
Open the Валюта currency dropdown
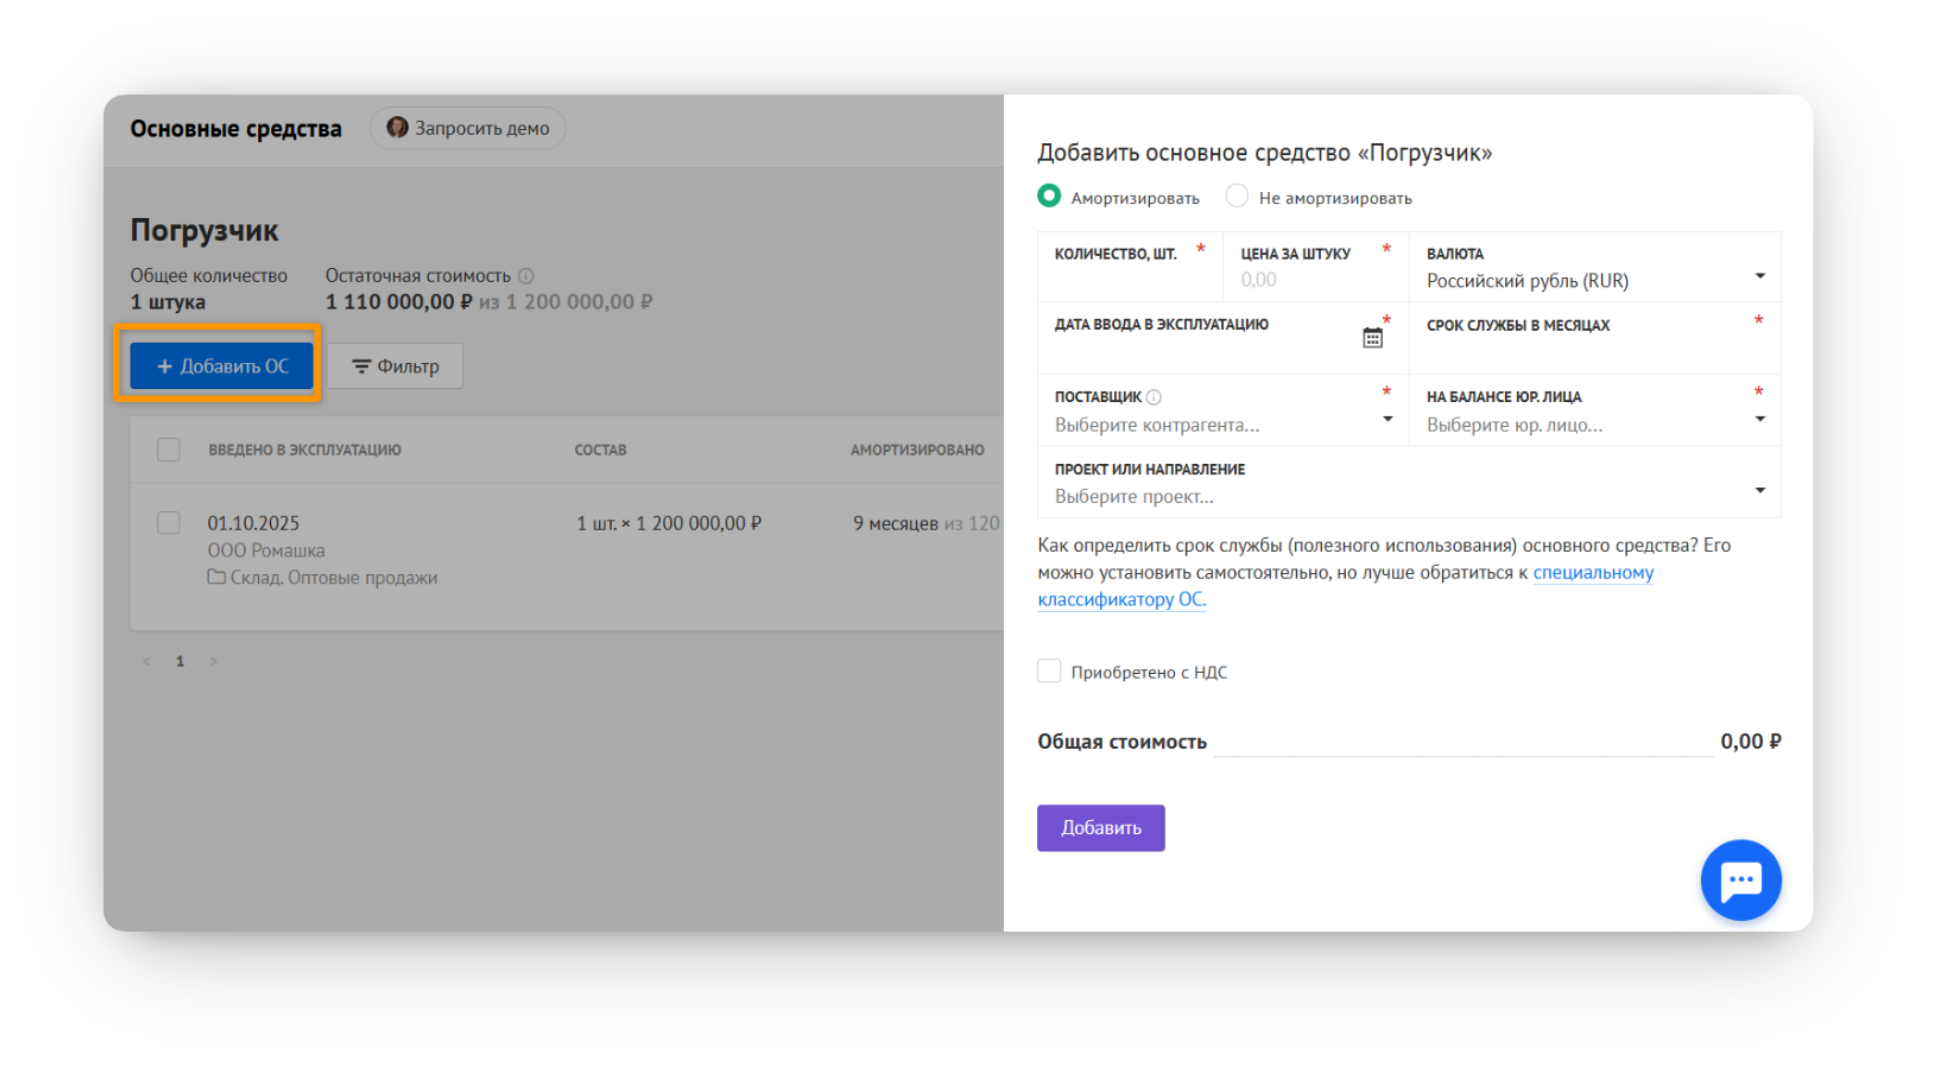(1595, 268)
